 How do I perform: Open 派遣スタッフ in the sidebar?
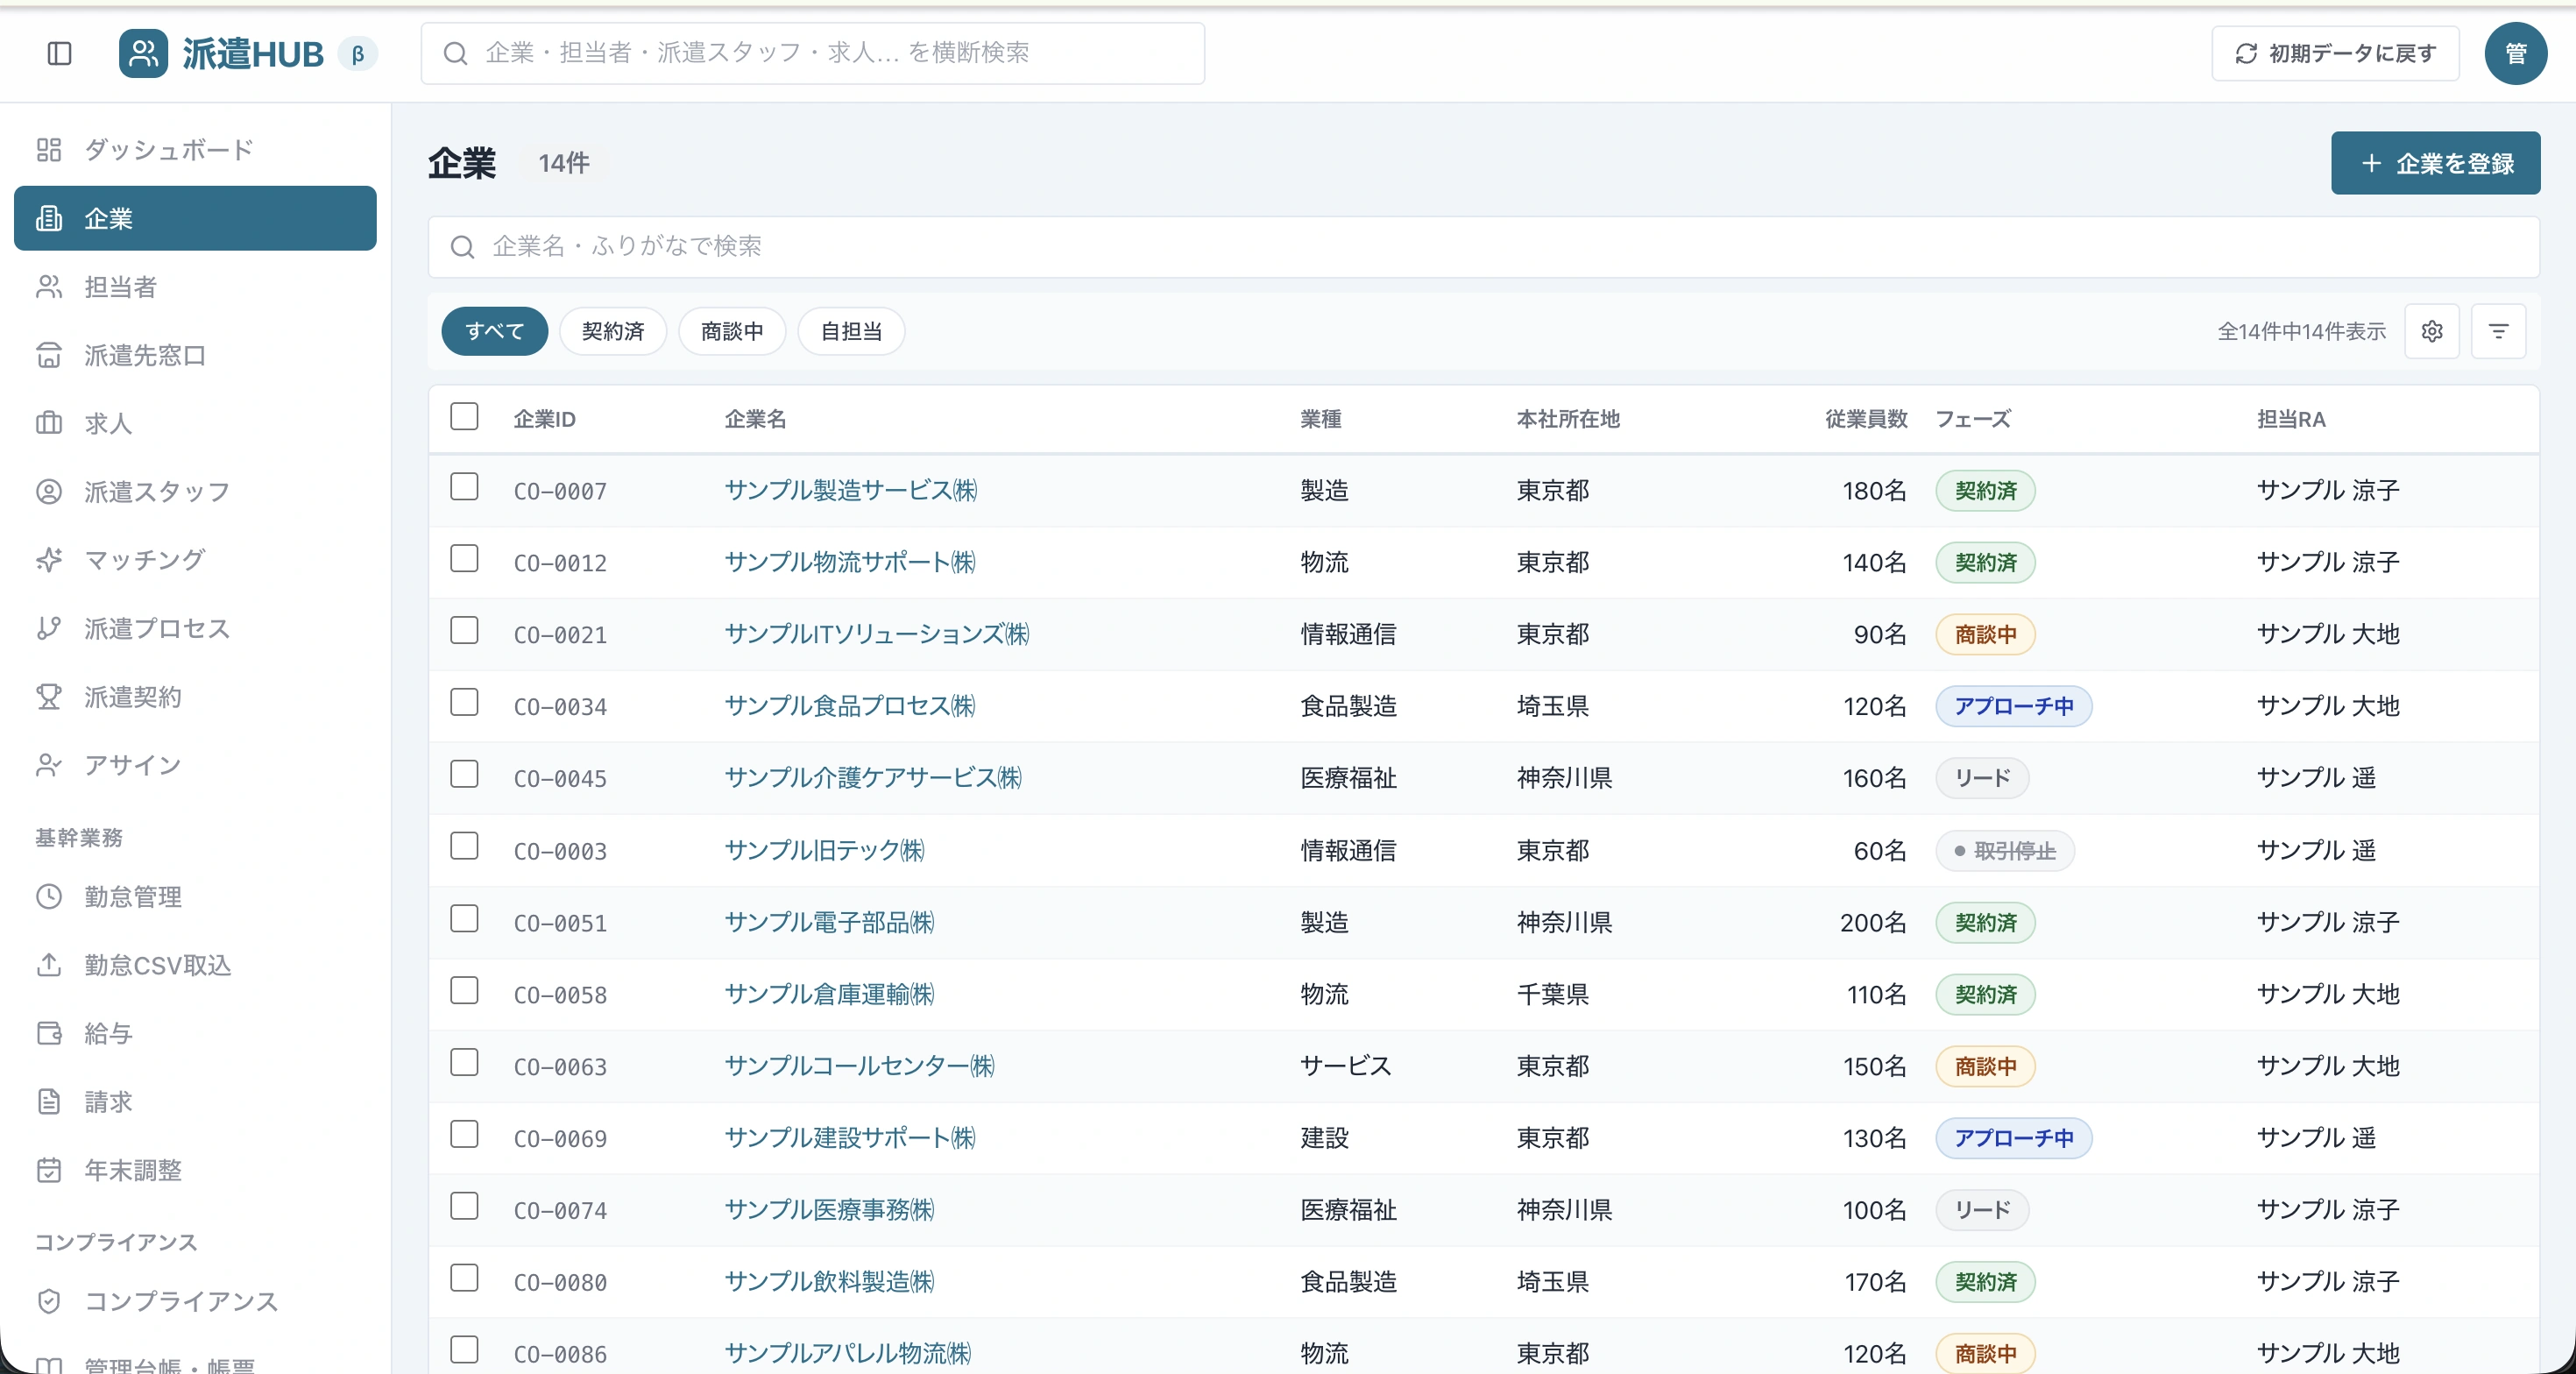coord(195,492)
